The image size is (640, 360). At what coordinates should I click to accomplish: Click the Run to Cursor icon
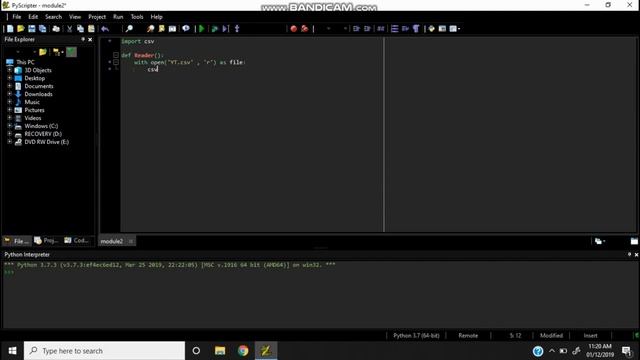(x=226, y=29)
